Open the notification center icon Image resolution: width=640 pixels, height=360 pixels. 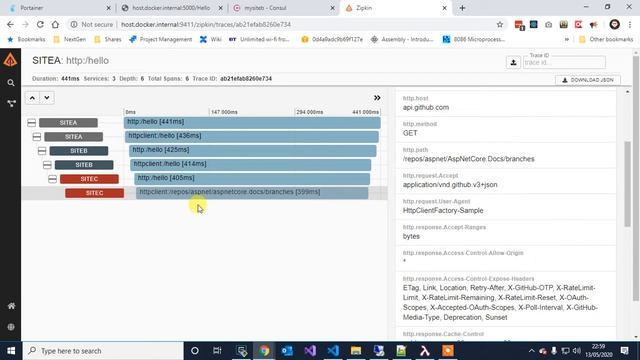pyautogui.click(x=624, y=351)
